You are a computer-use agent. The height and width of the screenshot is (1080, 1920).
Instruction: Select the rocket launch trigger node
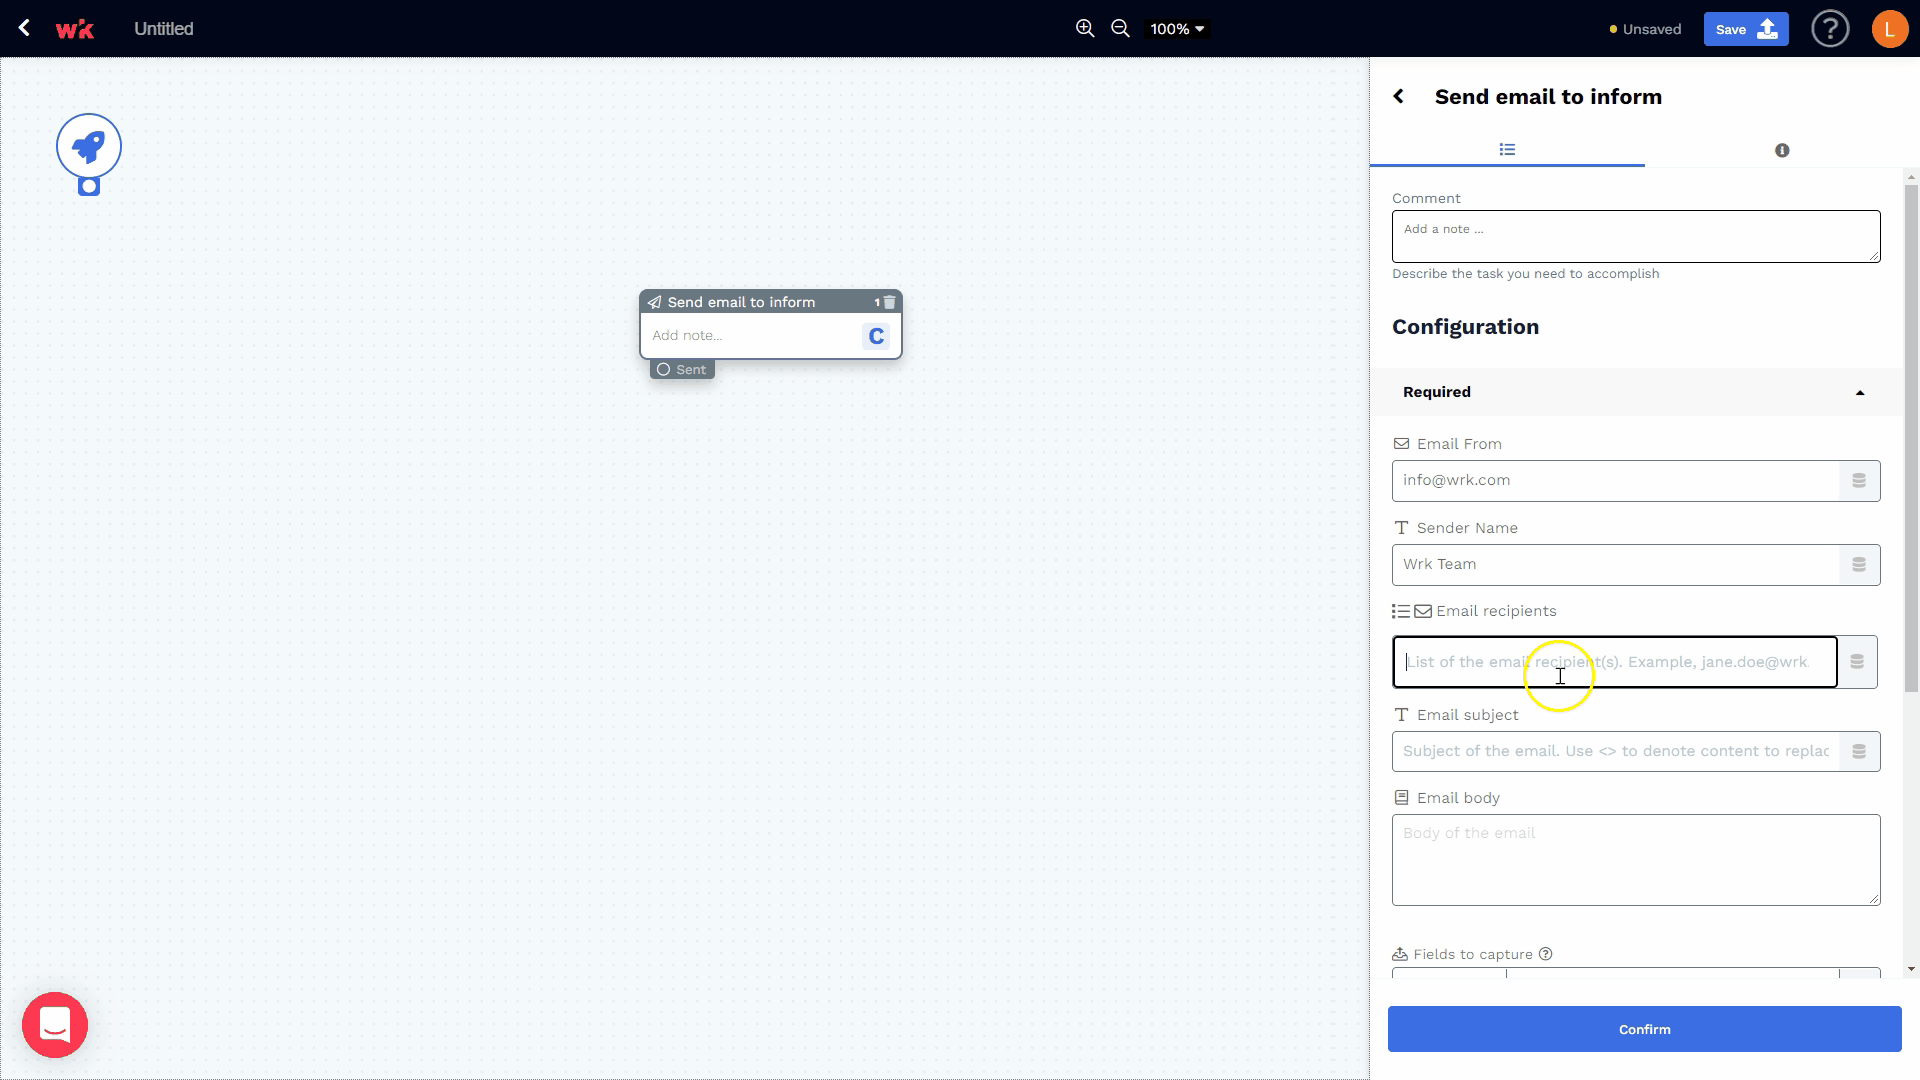coord(89,146)
